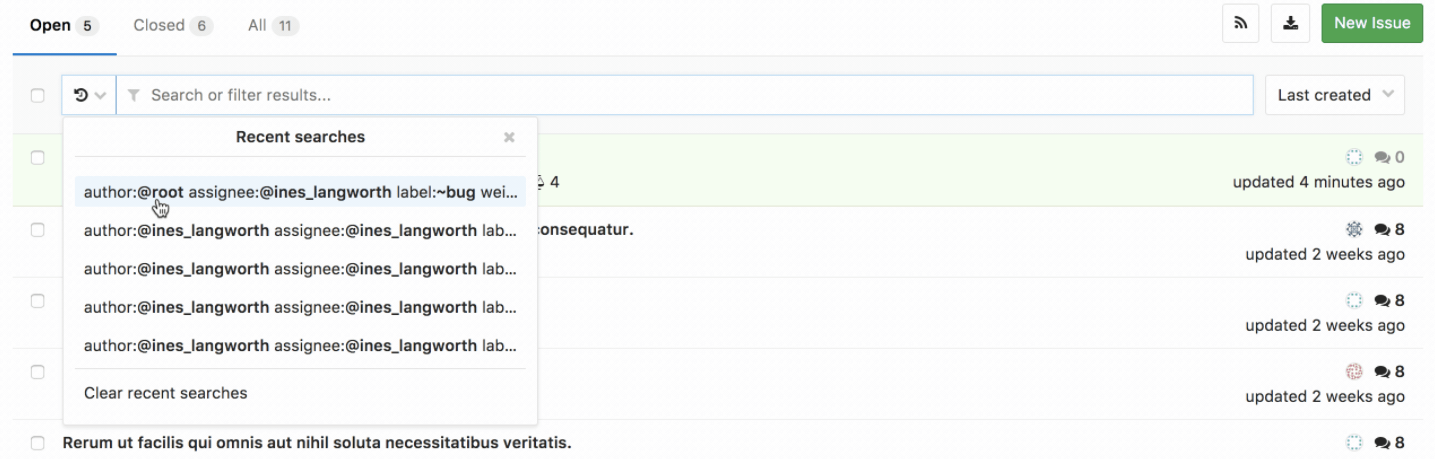
Task: Select the checkbox for the Rerum ut facilis issue
Action: 38,443
